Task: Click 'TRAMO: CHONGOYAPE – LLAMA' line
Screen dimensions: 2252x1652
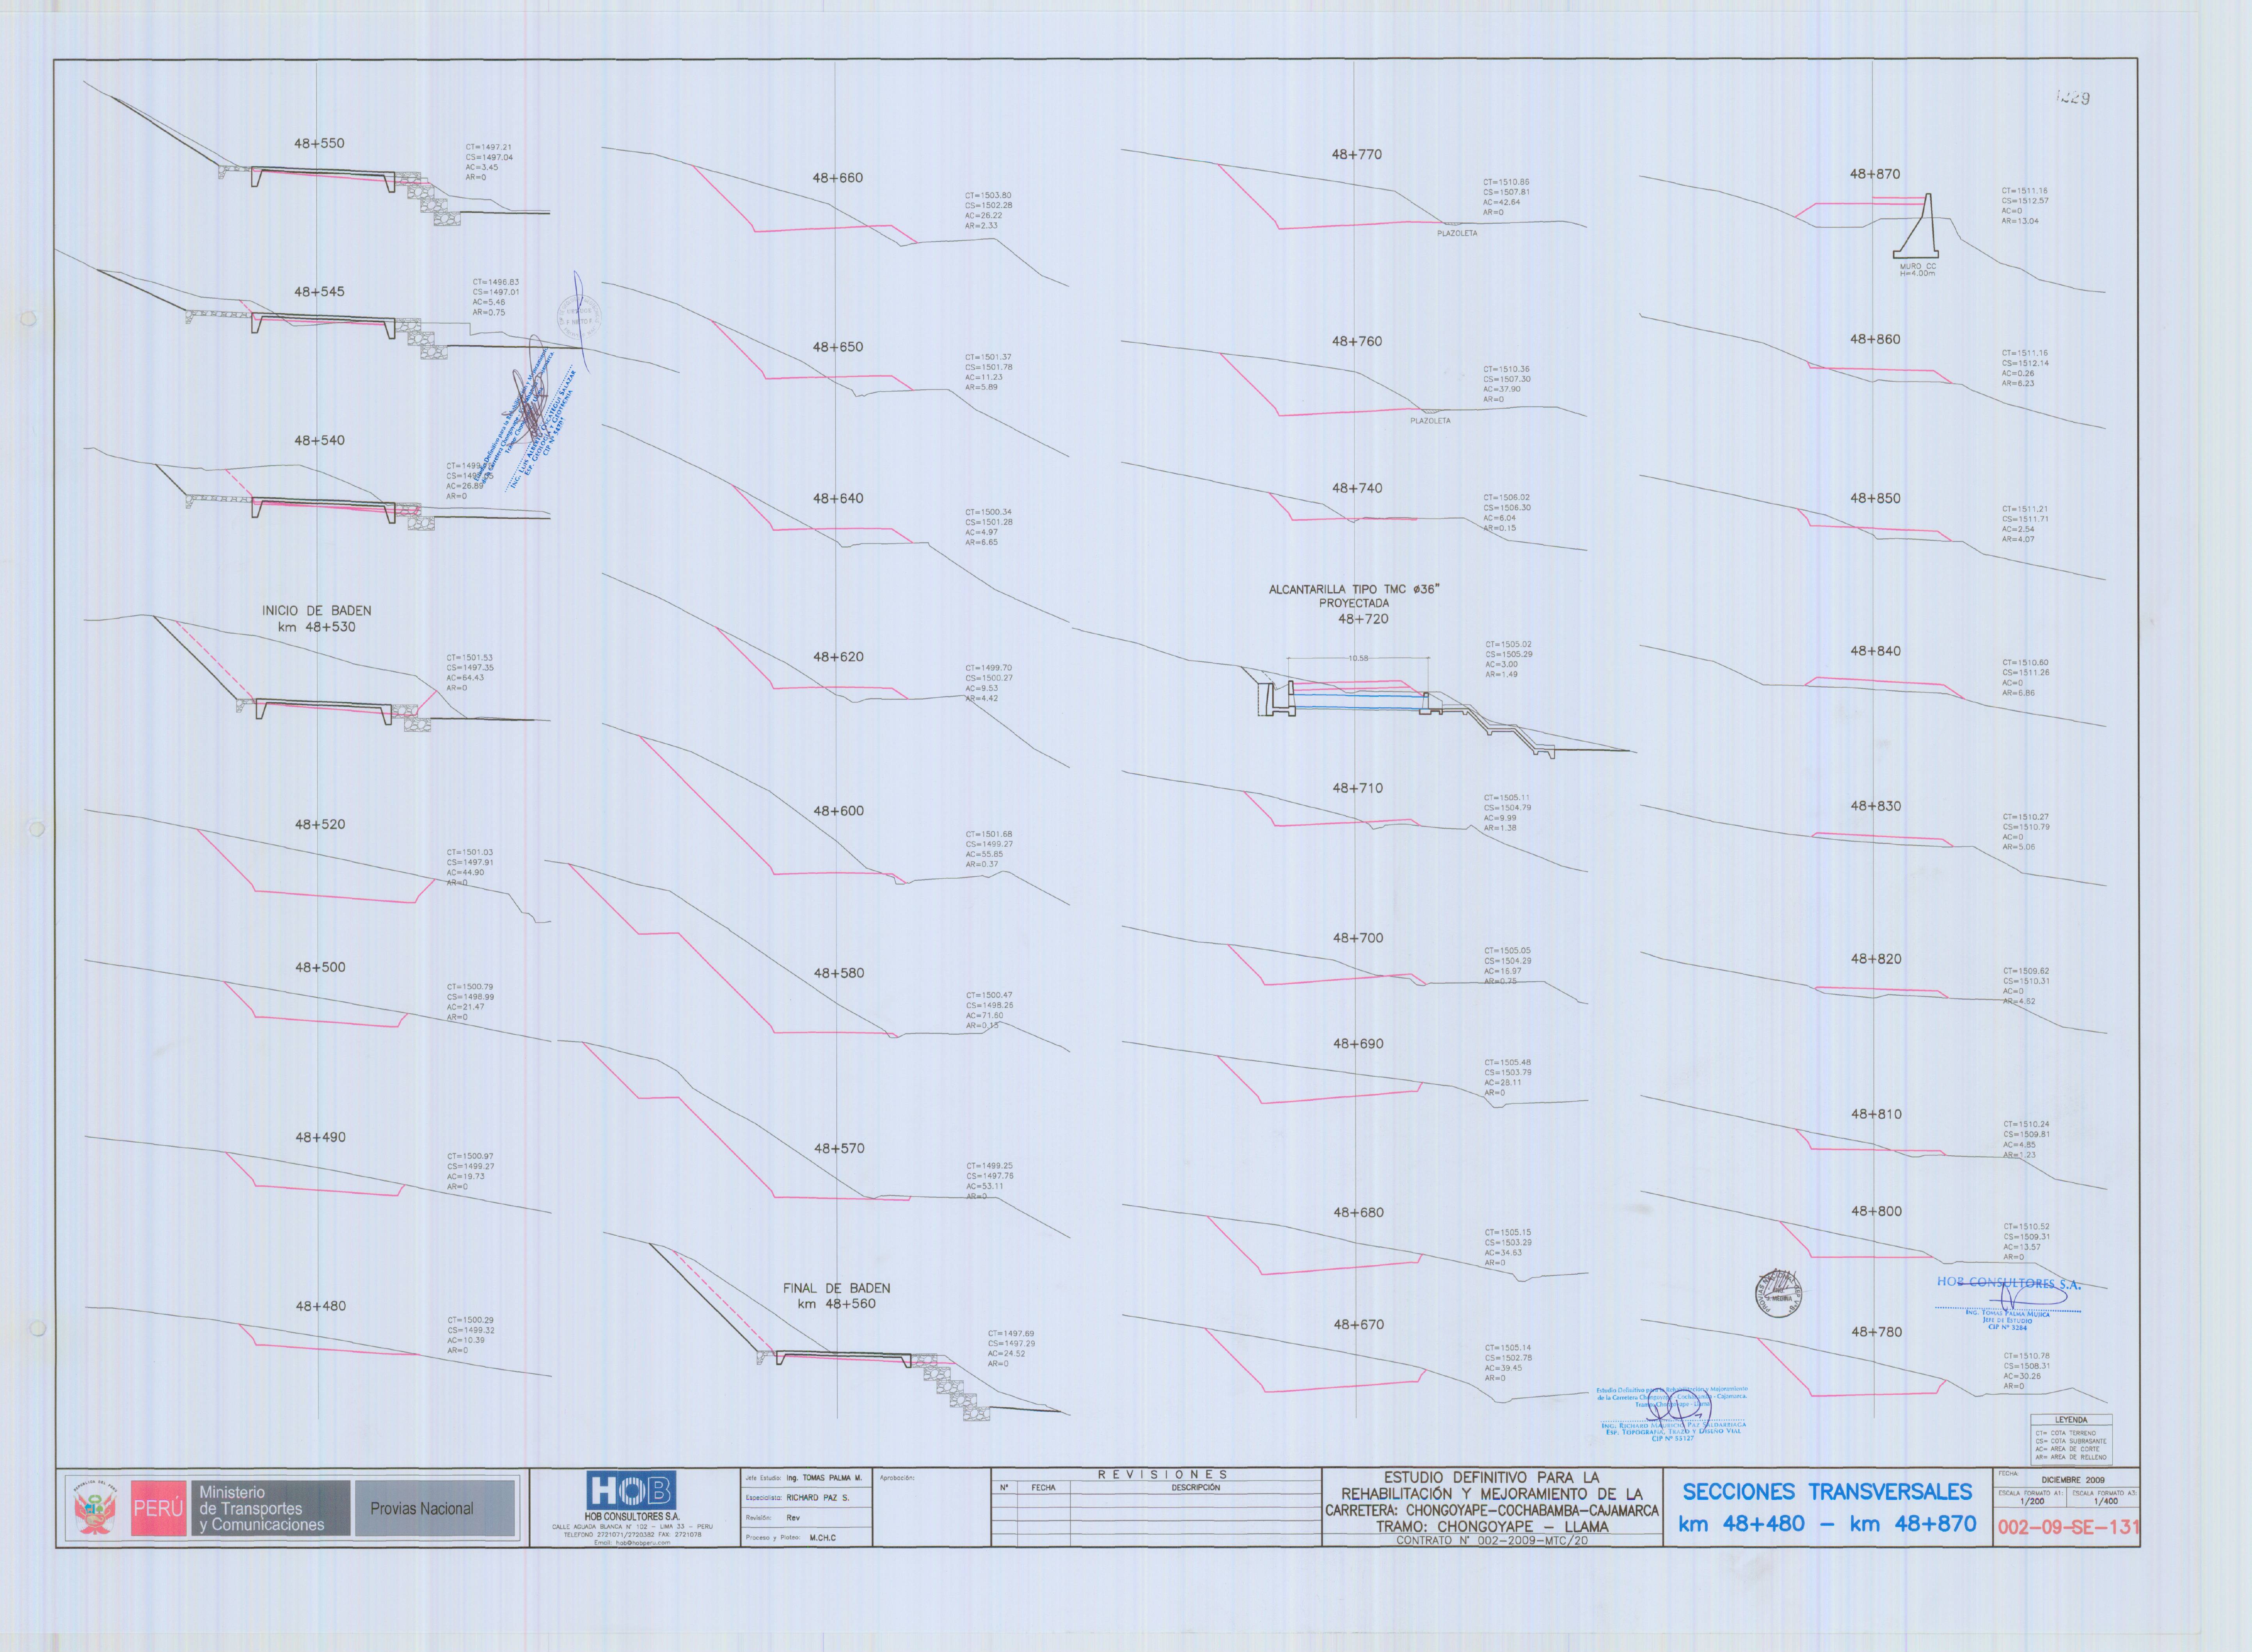Action: click(1491, 1527)
